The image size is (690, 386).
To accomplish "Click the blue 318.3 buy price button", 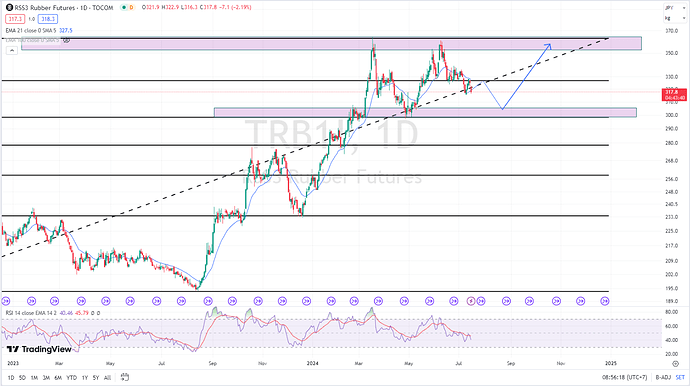I will (48, 19).
